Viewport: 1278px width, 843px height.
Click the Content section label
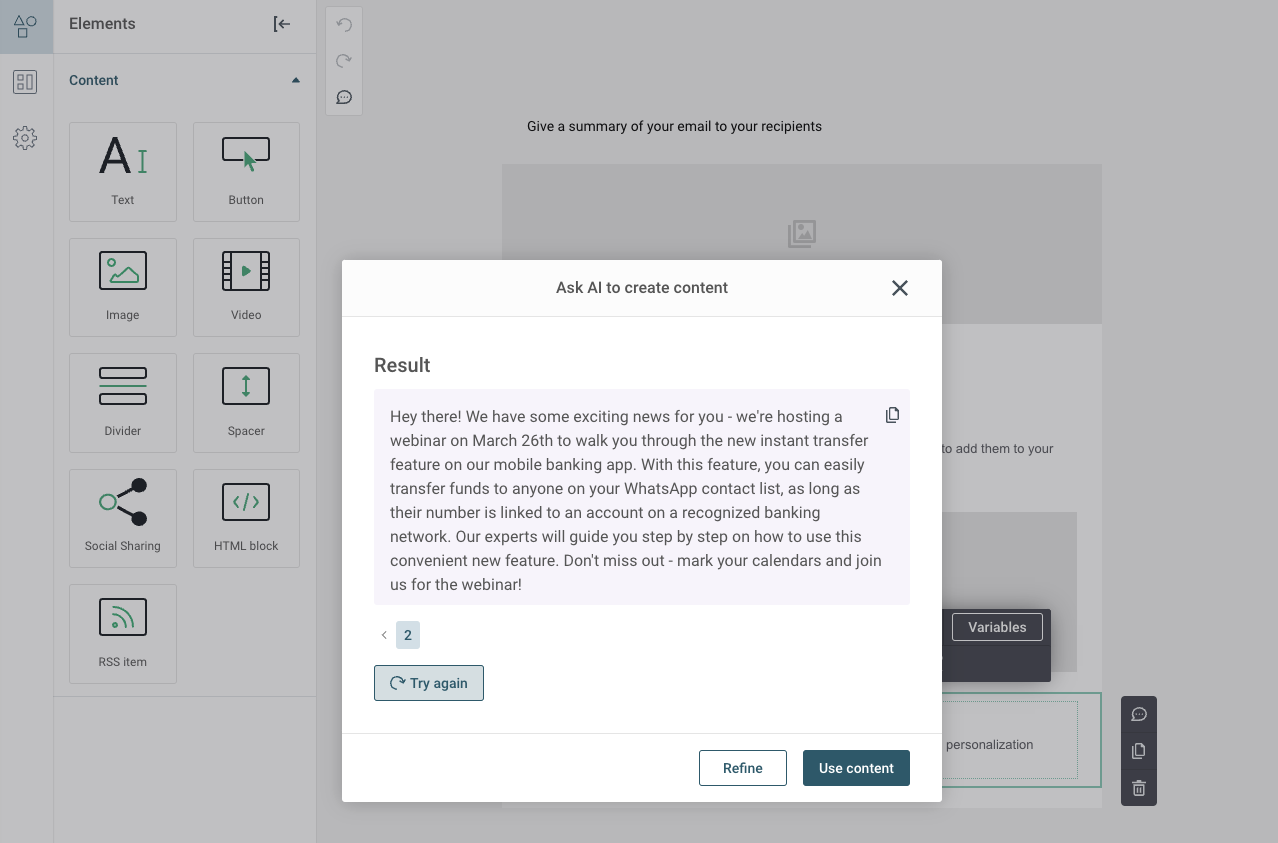pos(94,80)
